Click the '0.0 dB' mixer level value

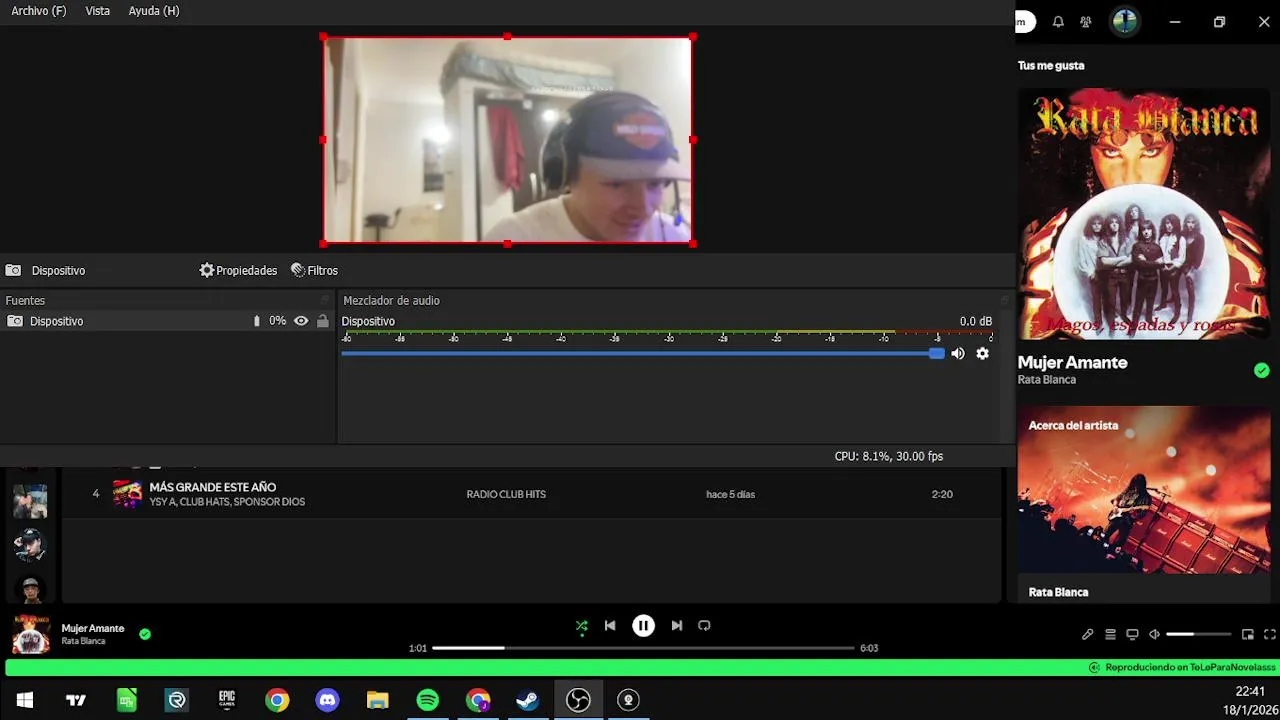pos(976,321)
